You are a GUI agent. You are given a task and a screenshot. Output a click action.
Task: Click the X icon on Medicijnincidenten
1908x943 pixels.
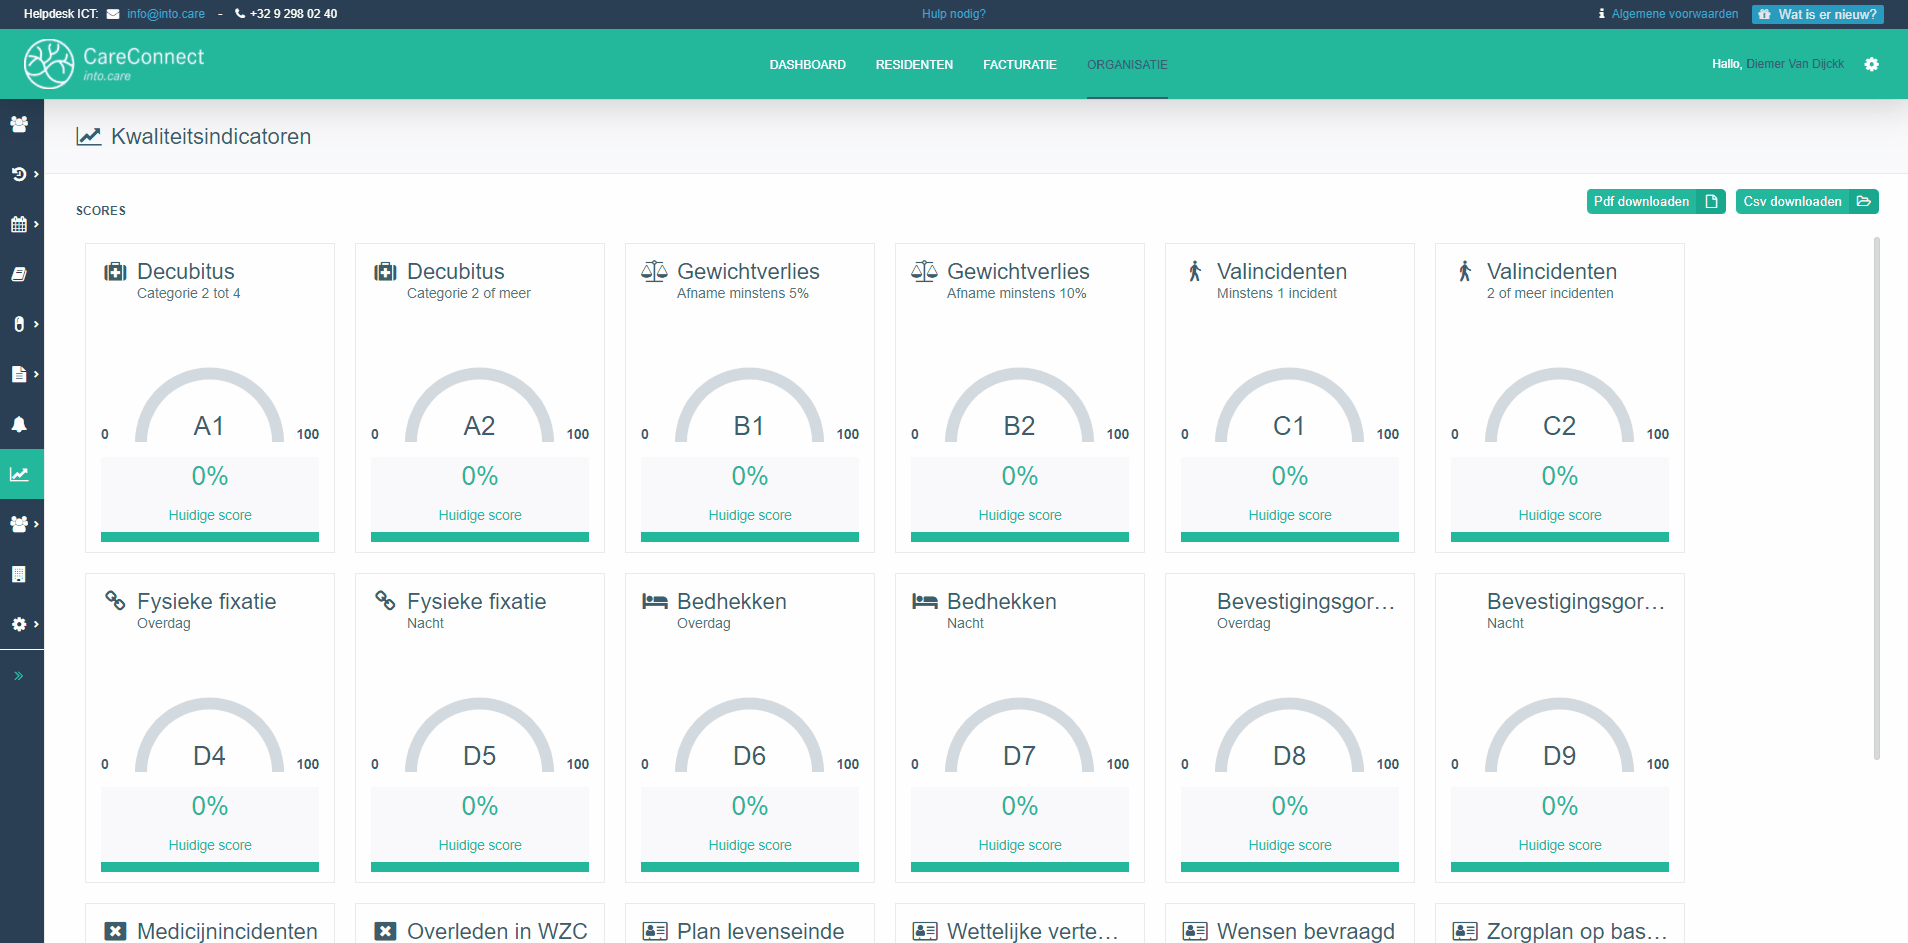[116, 931]
